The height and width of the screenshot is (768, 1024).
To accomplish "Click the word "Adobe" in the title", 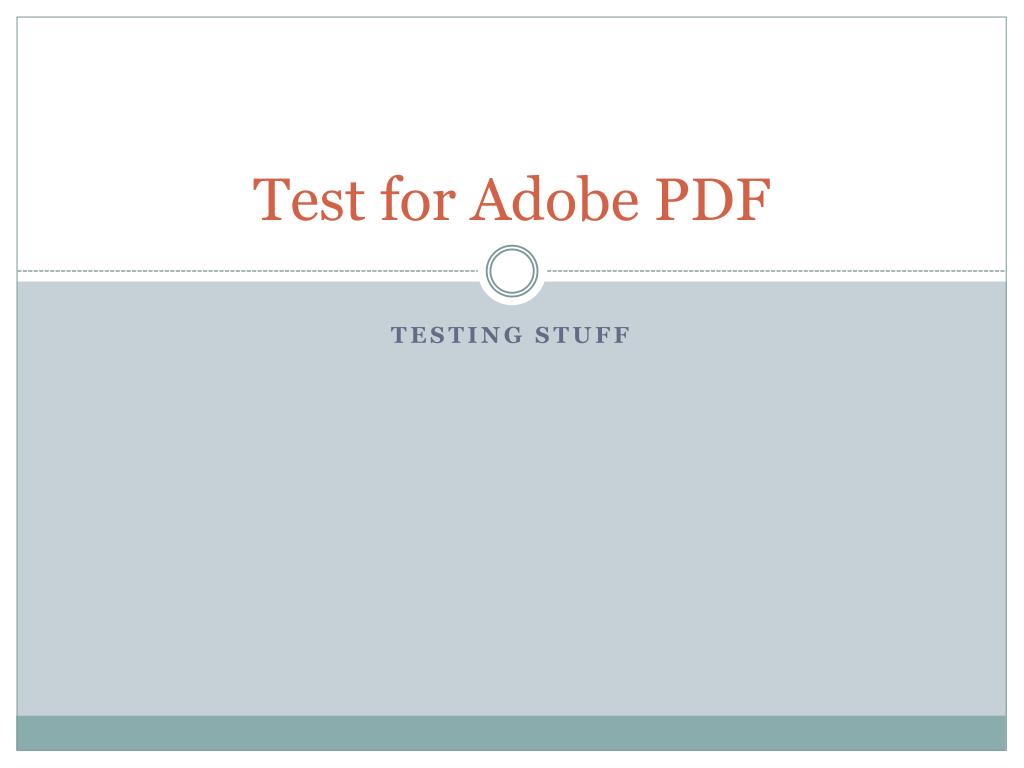I will click(x=554, y=199).
